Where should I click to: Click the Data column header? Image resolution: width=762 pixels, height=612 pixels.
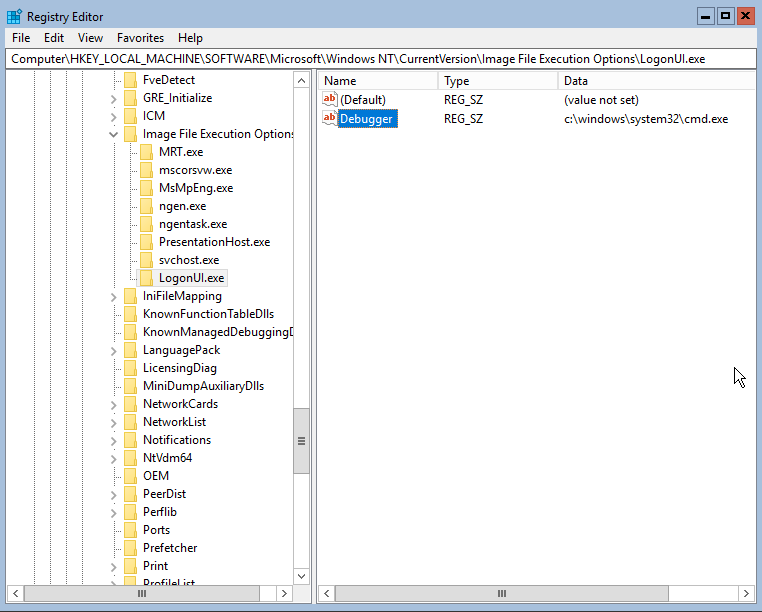point(657,81)
